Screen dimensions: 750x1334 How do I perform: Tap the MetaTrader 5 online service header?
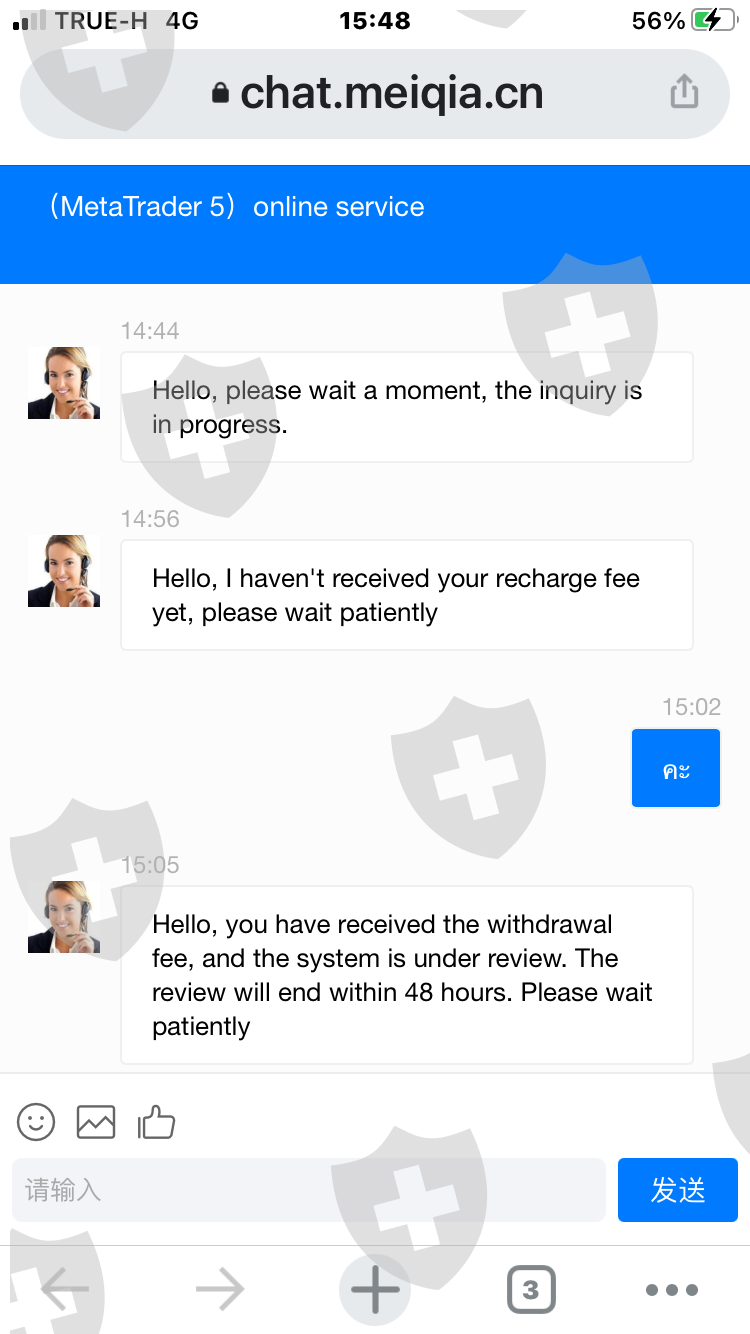pos(238,207)
